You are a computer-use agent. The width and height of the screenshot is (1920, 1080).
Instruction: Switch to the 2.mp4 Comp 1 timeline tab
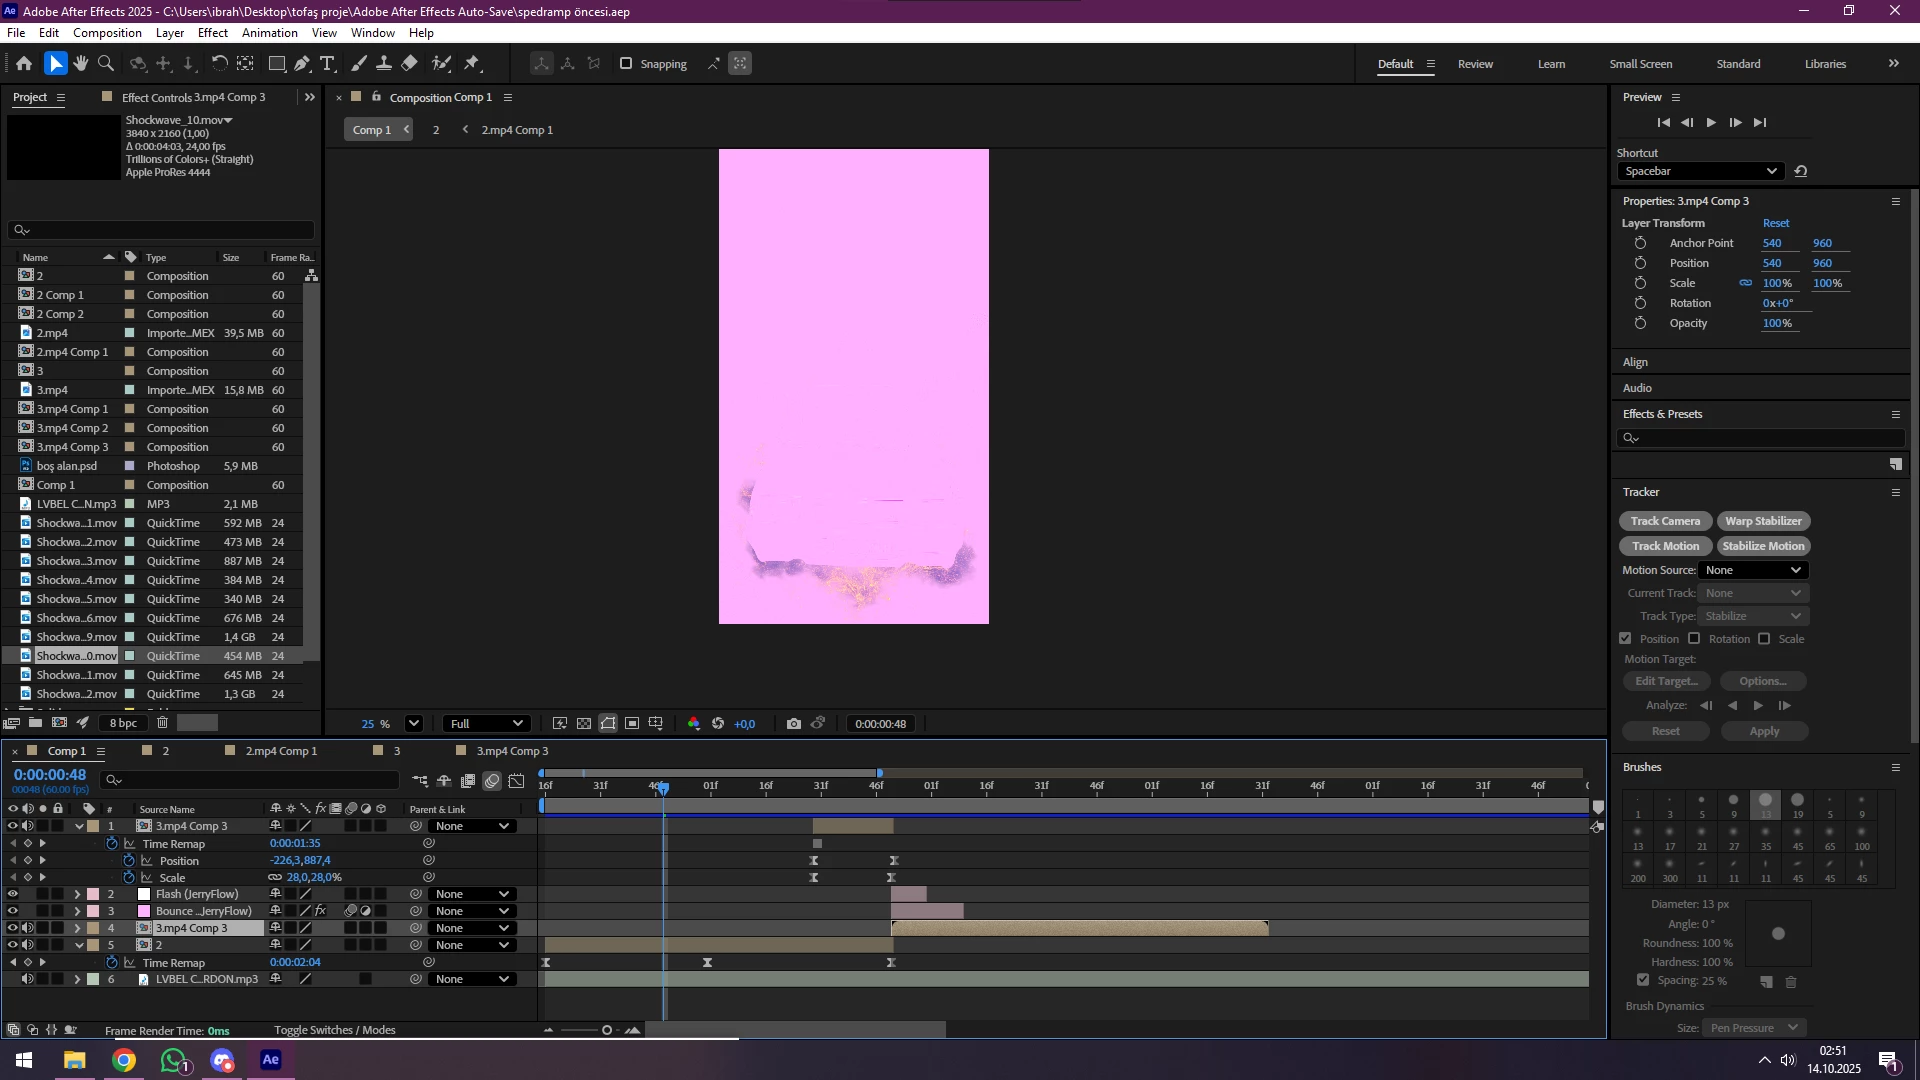(x=281, y=751)
